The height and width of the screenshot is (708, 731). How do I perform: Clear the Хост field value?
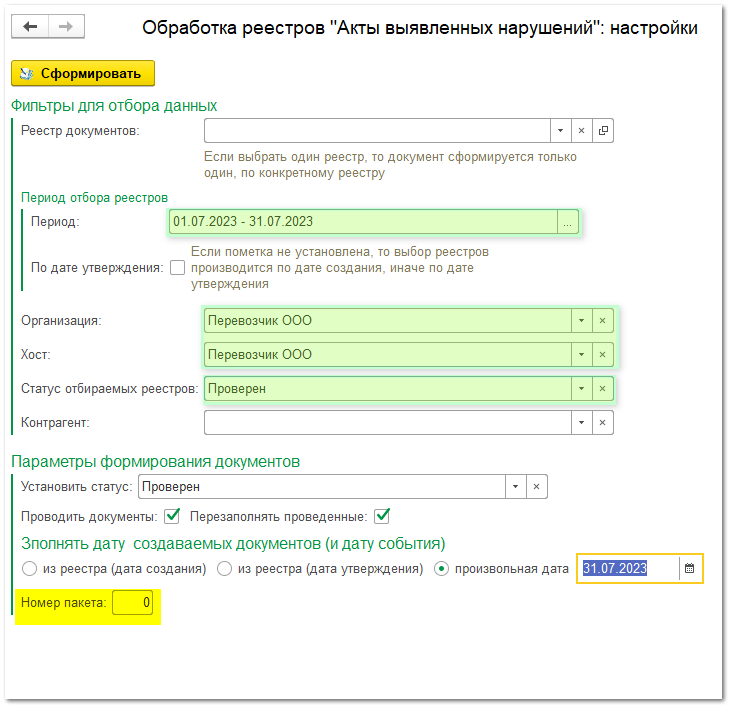click(602, 355)
